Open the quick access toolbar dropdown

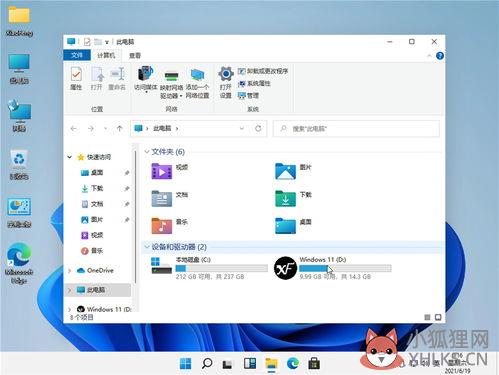pos(107,42)
